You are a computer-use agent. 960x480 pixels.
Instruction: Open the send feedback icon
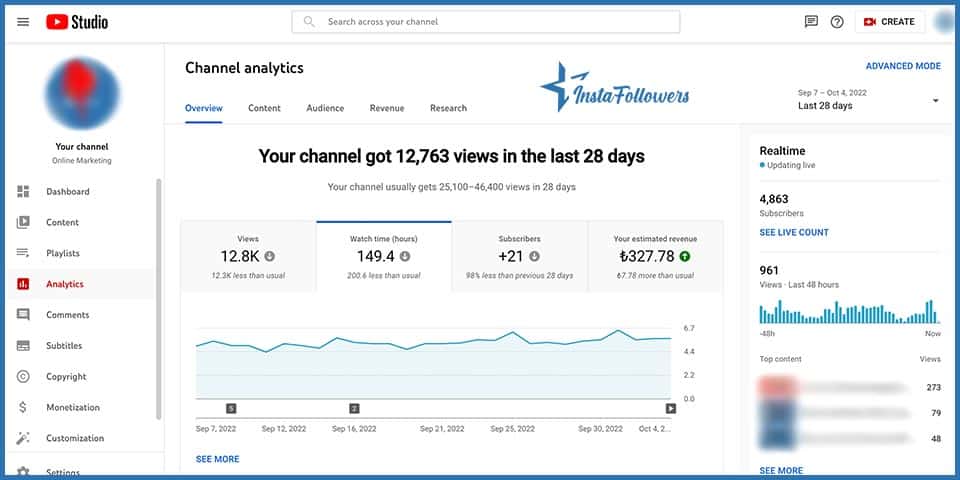811,22
